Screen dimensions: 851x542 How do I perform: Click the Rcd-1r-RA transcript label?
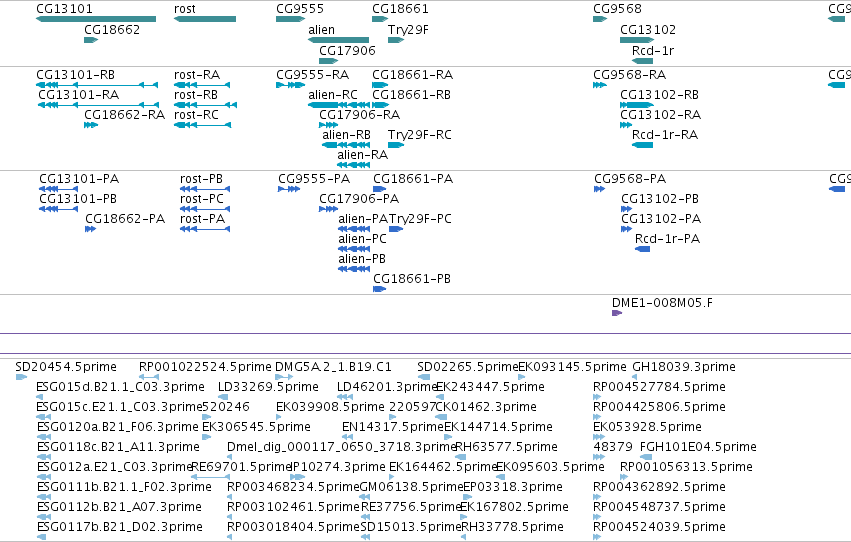[x=665, y=135]
